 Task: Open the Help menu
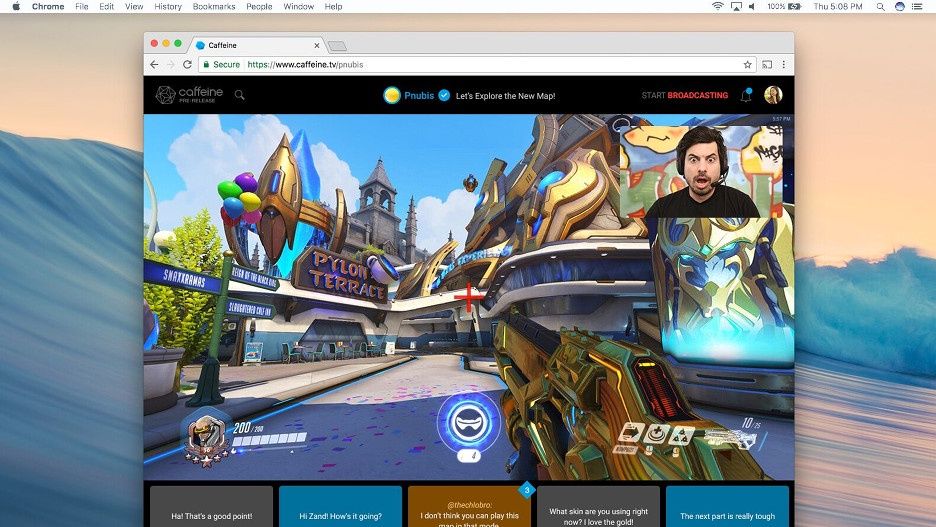[x=333, y=7]
